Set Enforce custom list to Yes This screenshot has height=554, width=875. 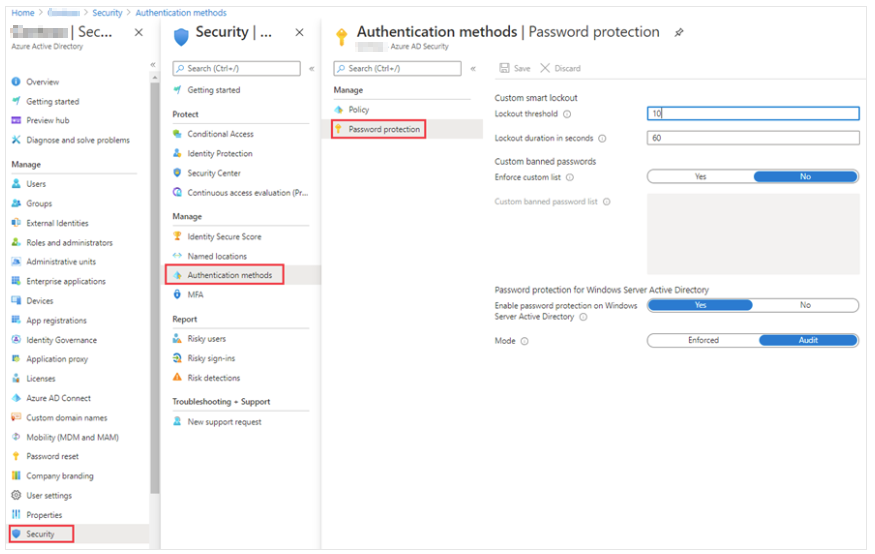(700, 177)
